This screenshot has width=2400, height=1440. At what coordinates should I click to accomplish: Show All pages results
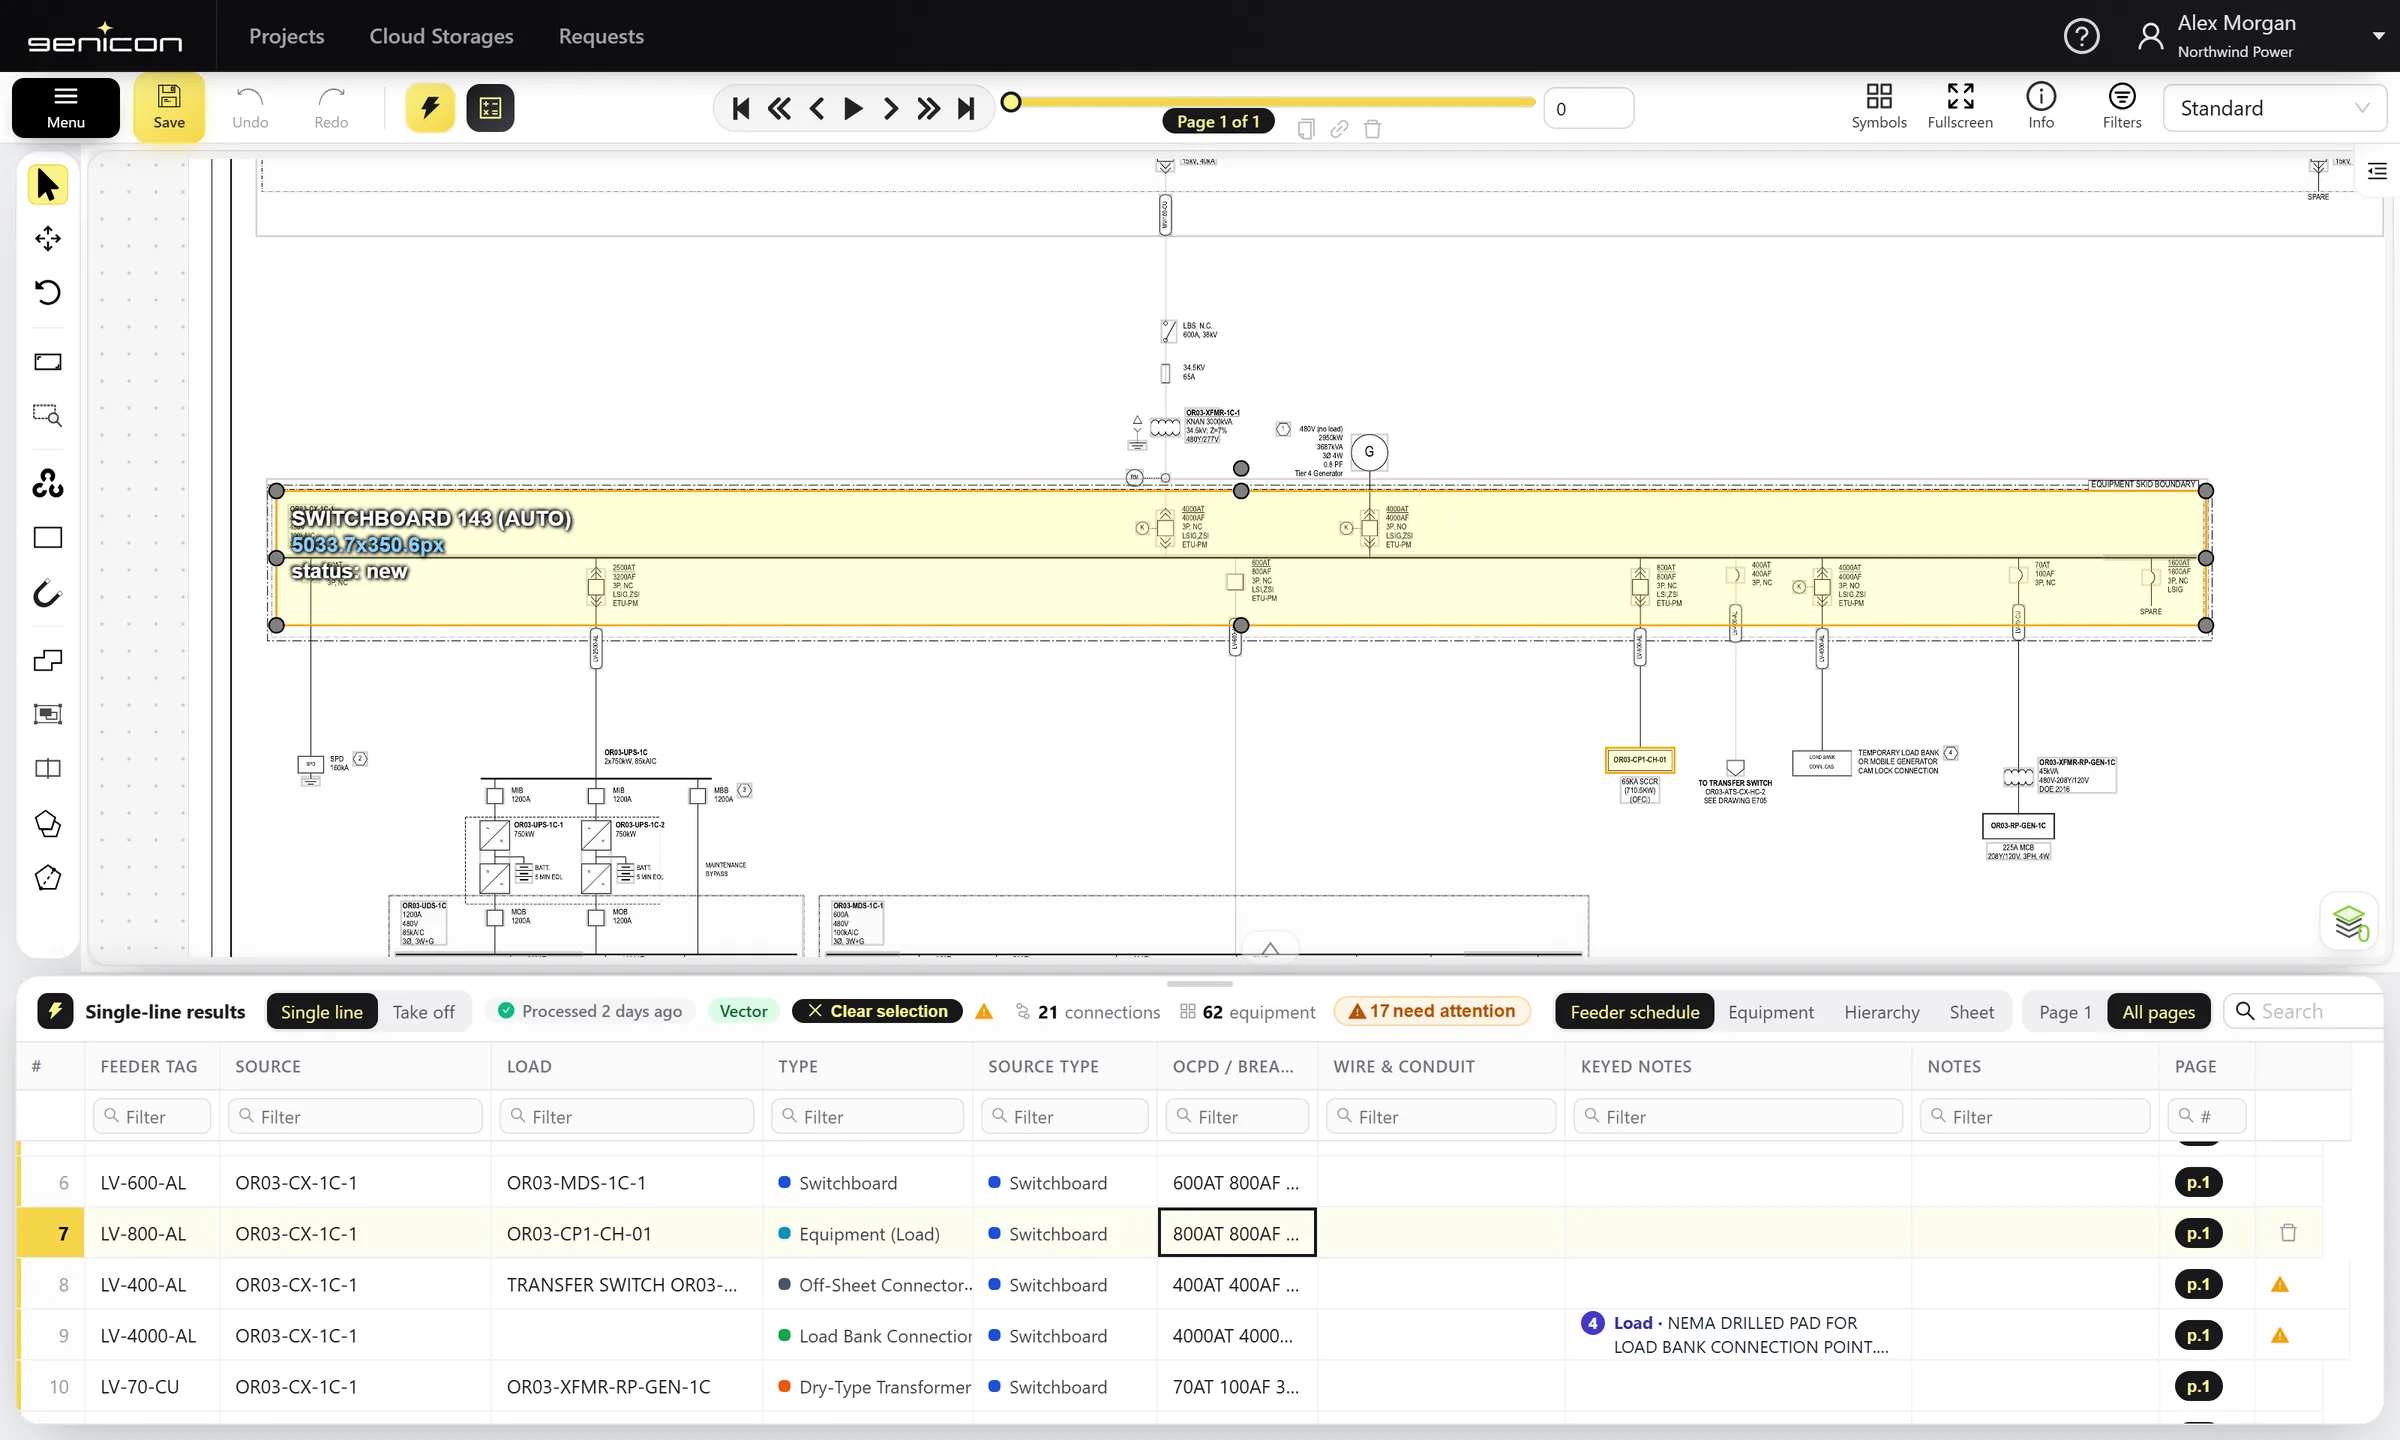2158,1011
